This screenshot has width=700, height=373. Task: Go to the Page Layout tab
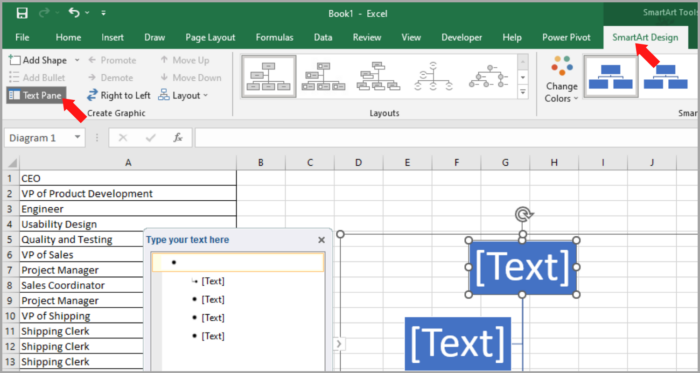[210, 37]
